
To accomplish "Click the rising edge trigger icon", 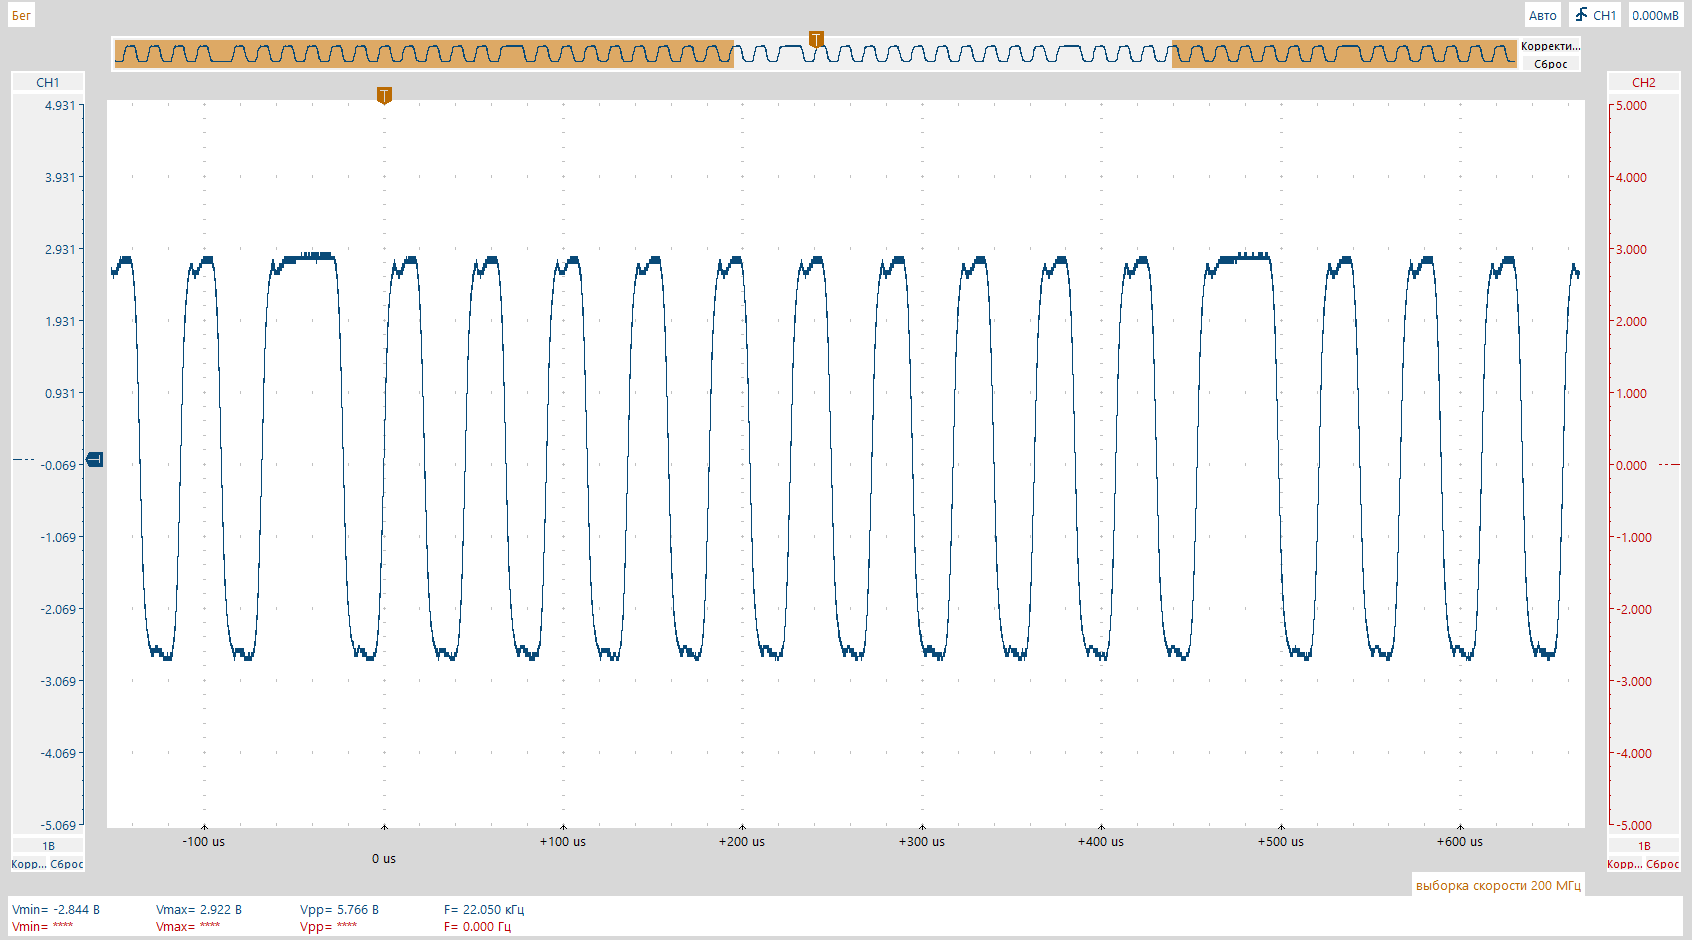I will [1581, 15].
